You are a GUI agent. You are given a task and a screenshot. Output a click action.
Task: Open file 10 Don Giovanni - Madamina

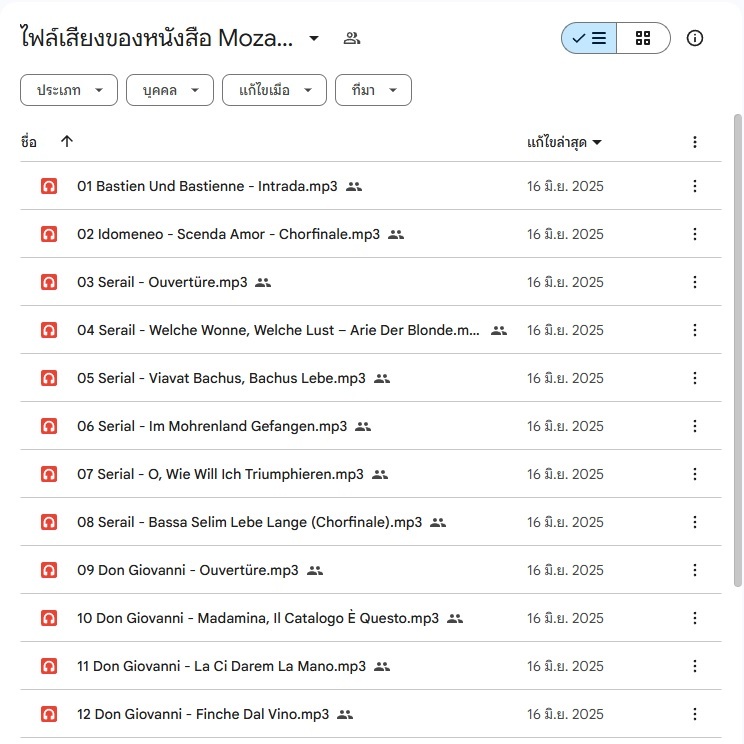coord(258,618)
